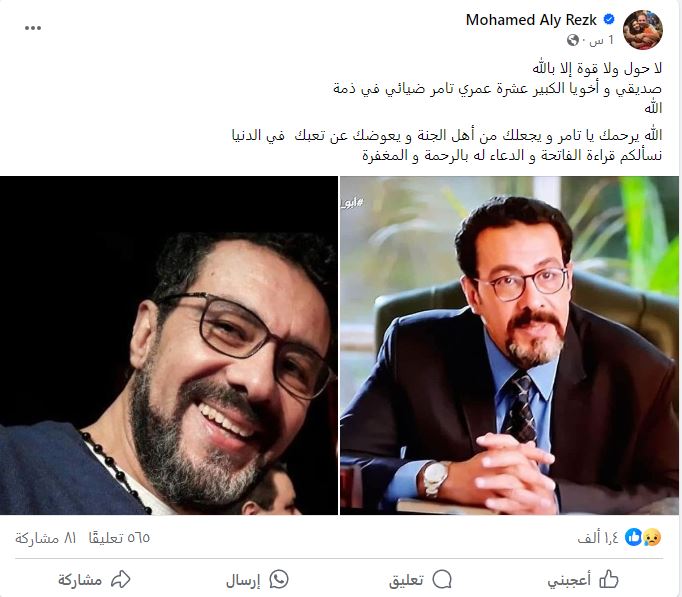Viewport: 682px width, 597px height.
Task: Open the Mohamed Aly Rezk profile link
Action: pos(531,20)
